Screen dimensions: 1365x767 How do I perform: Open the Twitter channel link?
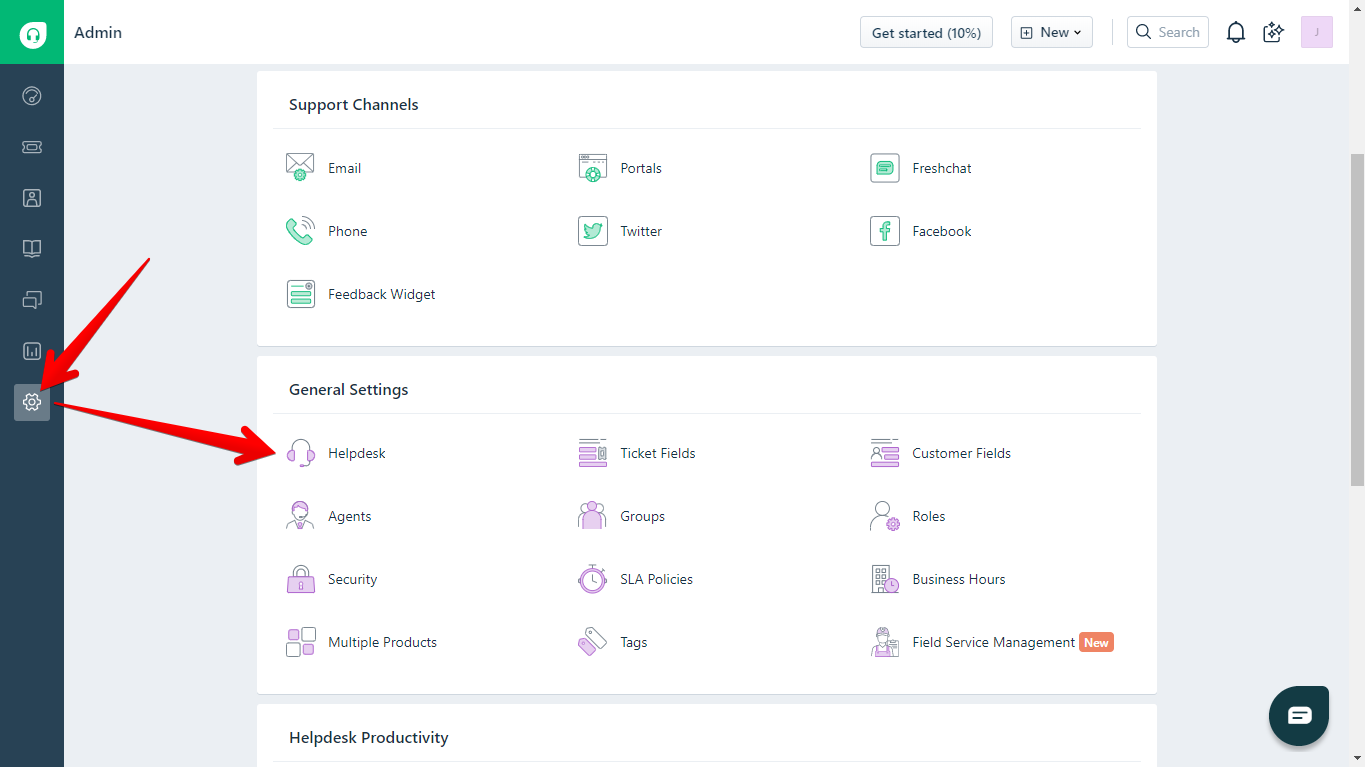click(x=641, y=231)
